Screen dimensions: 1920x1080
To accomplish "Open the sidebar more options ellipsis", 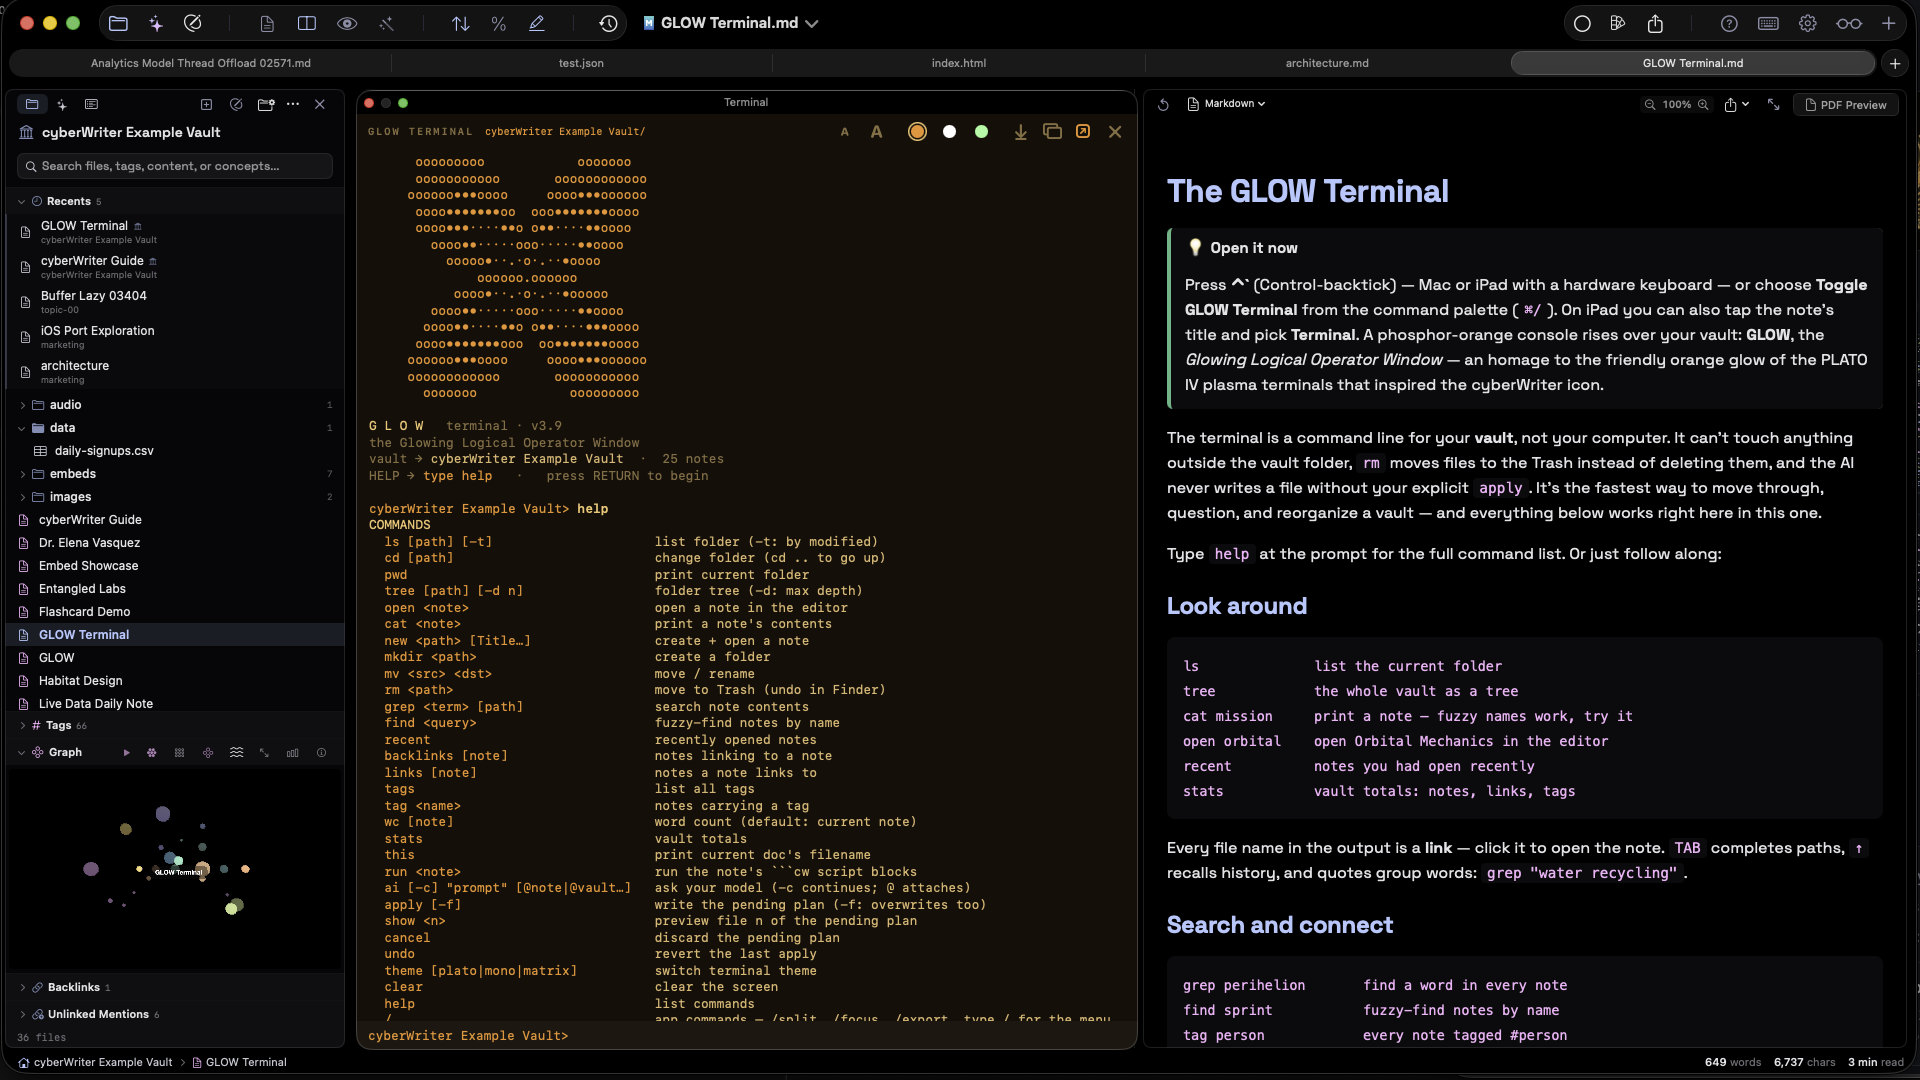I will point(293,104).
